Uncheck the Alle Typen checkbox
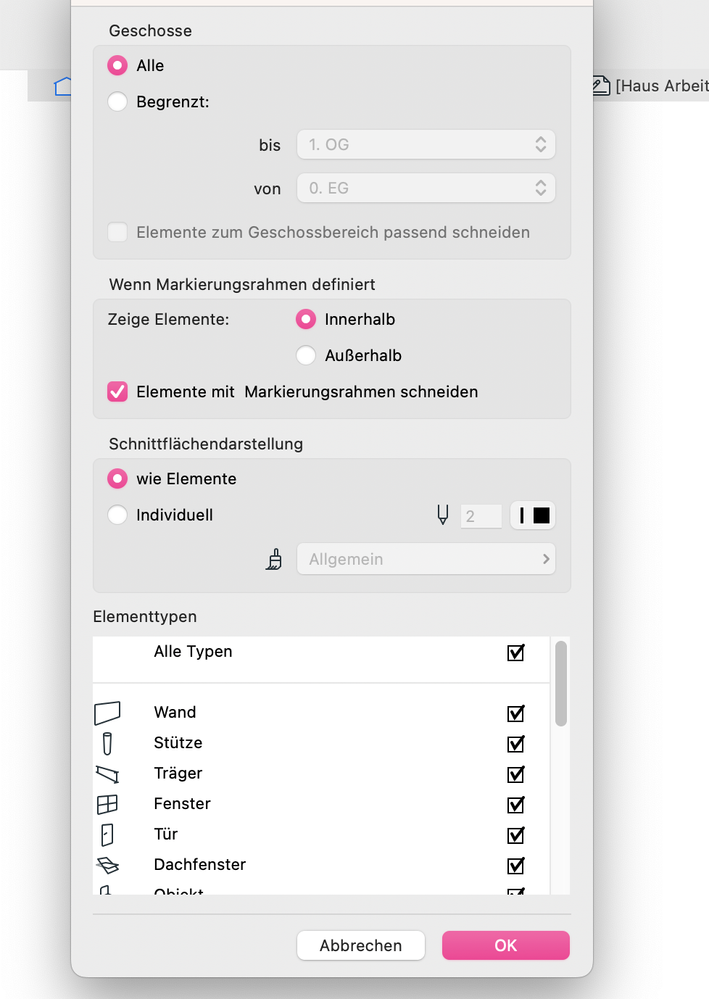Image resolution: width=709 pixels, height=999 pixels. (x=516, y=652)
